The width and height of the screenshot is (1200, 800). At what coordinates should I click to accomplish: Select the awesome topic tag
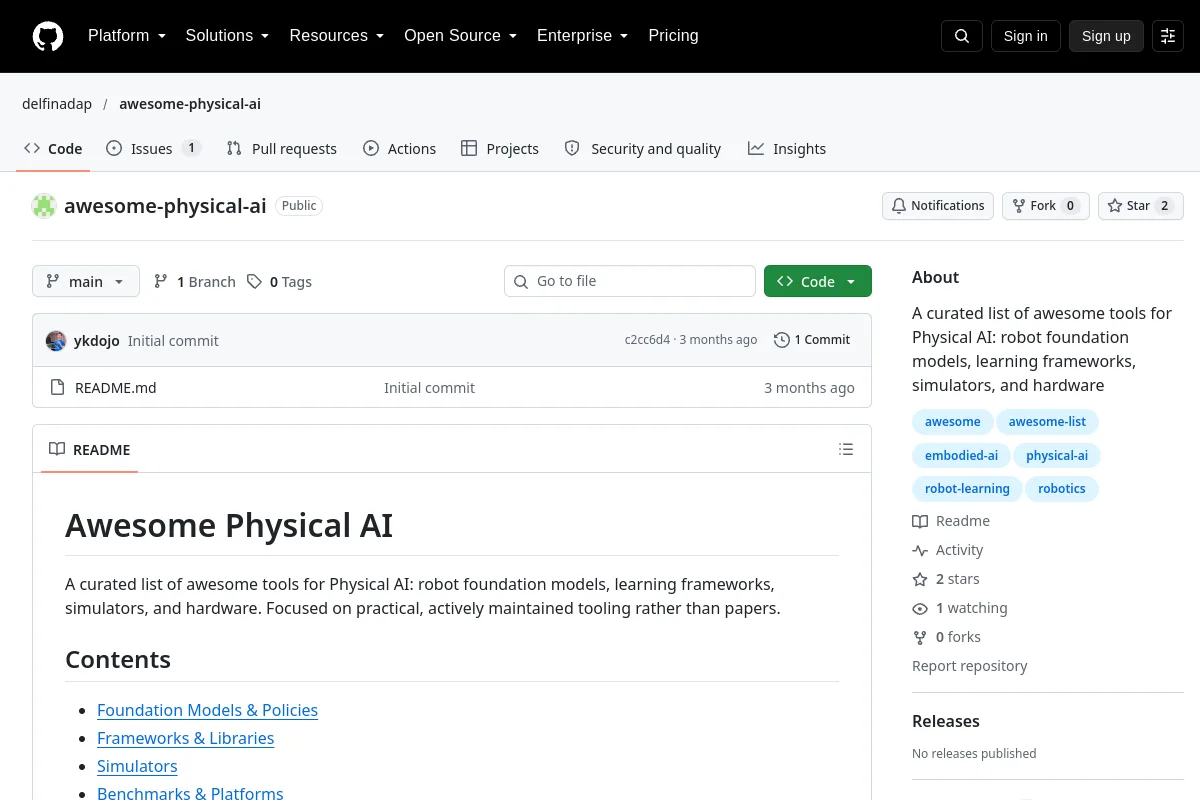(x=952, y=422)
